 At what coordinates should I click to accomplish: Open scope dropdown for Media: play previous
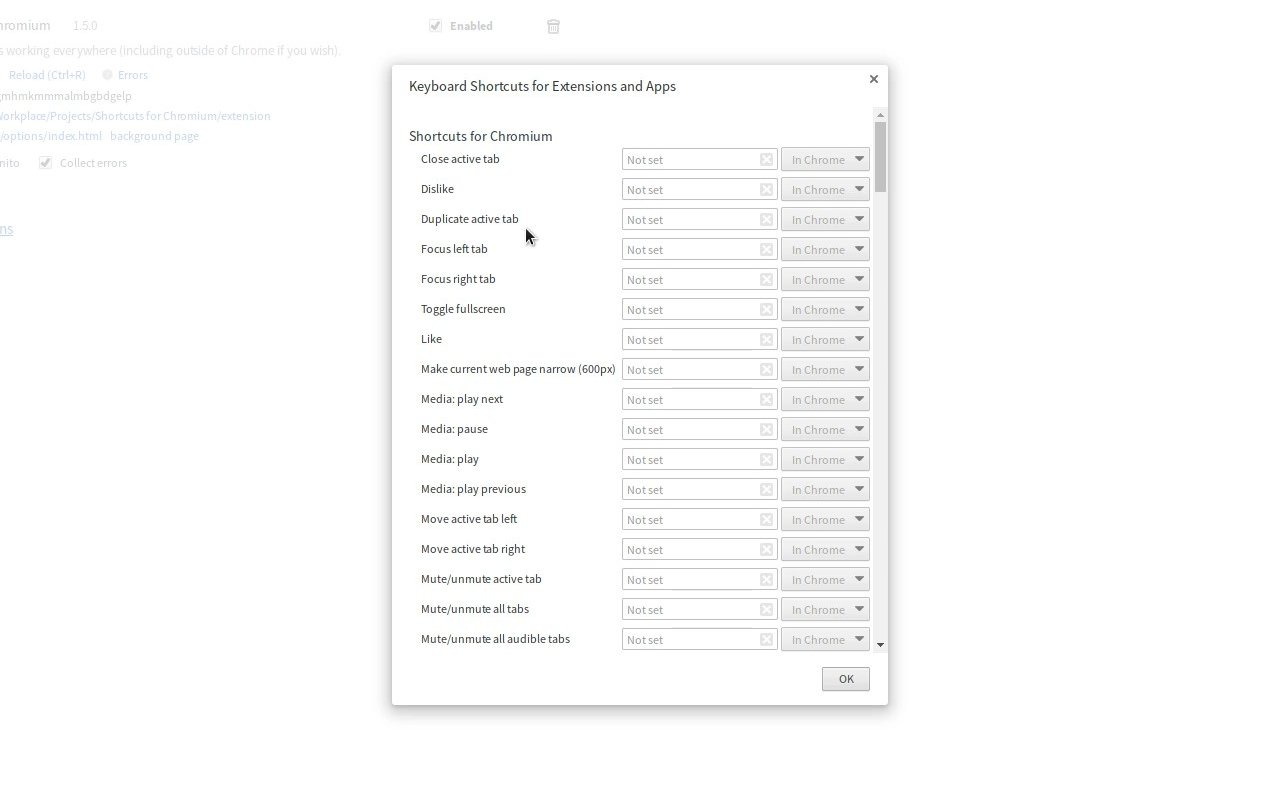[x=825, y=490]
